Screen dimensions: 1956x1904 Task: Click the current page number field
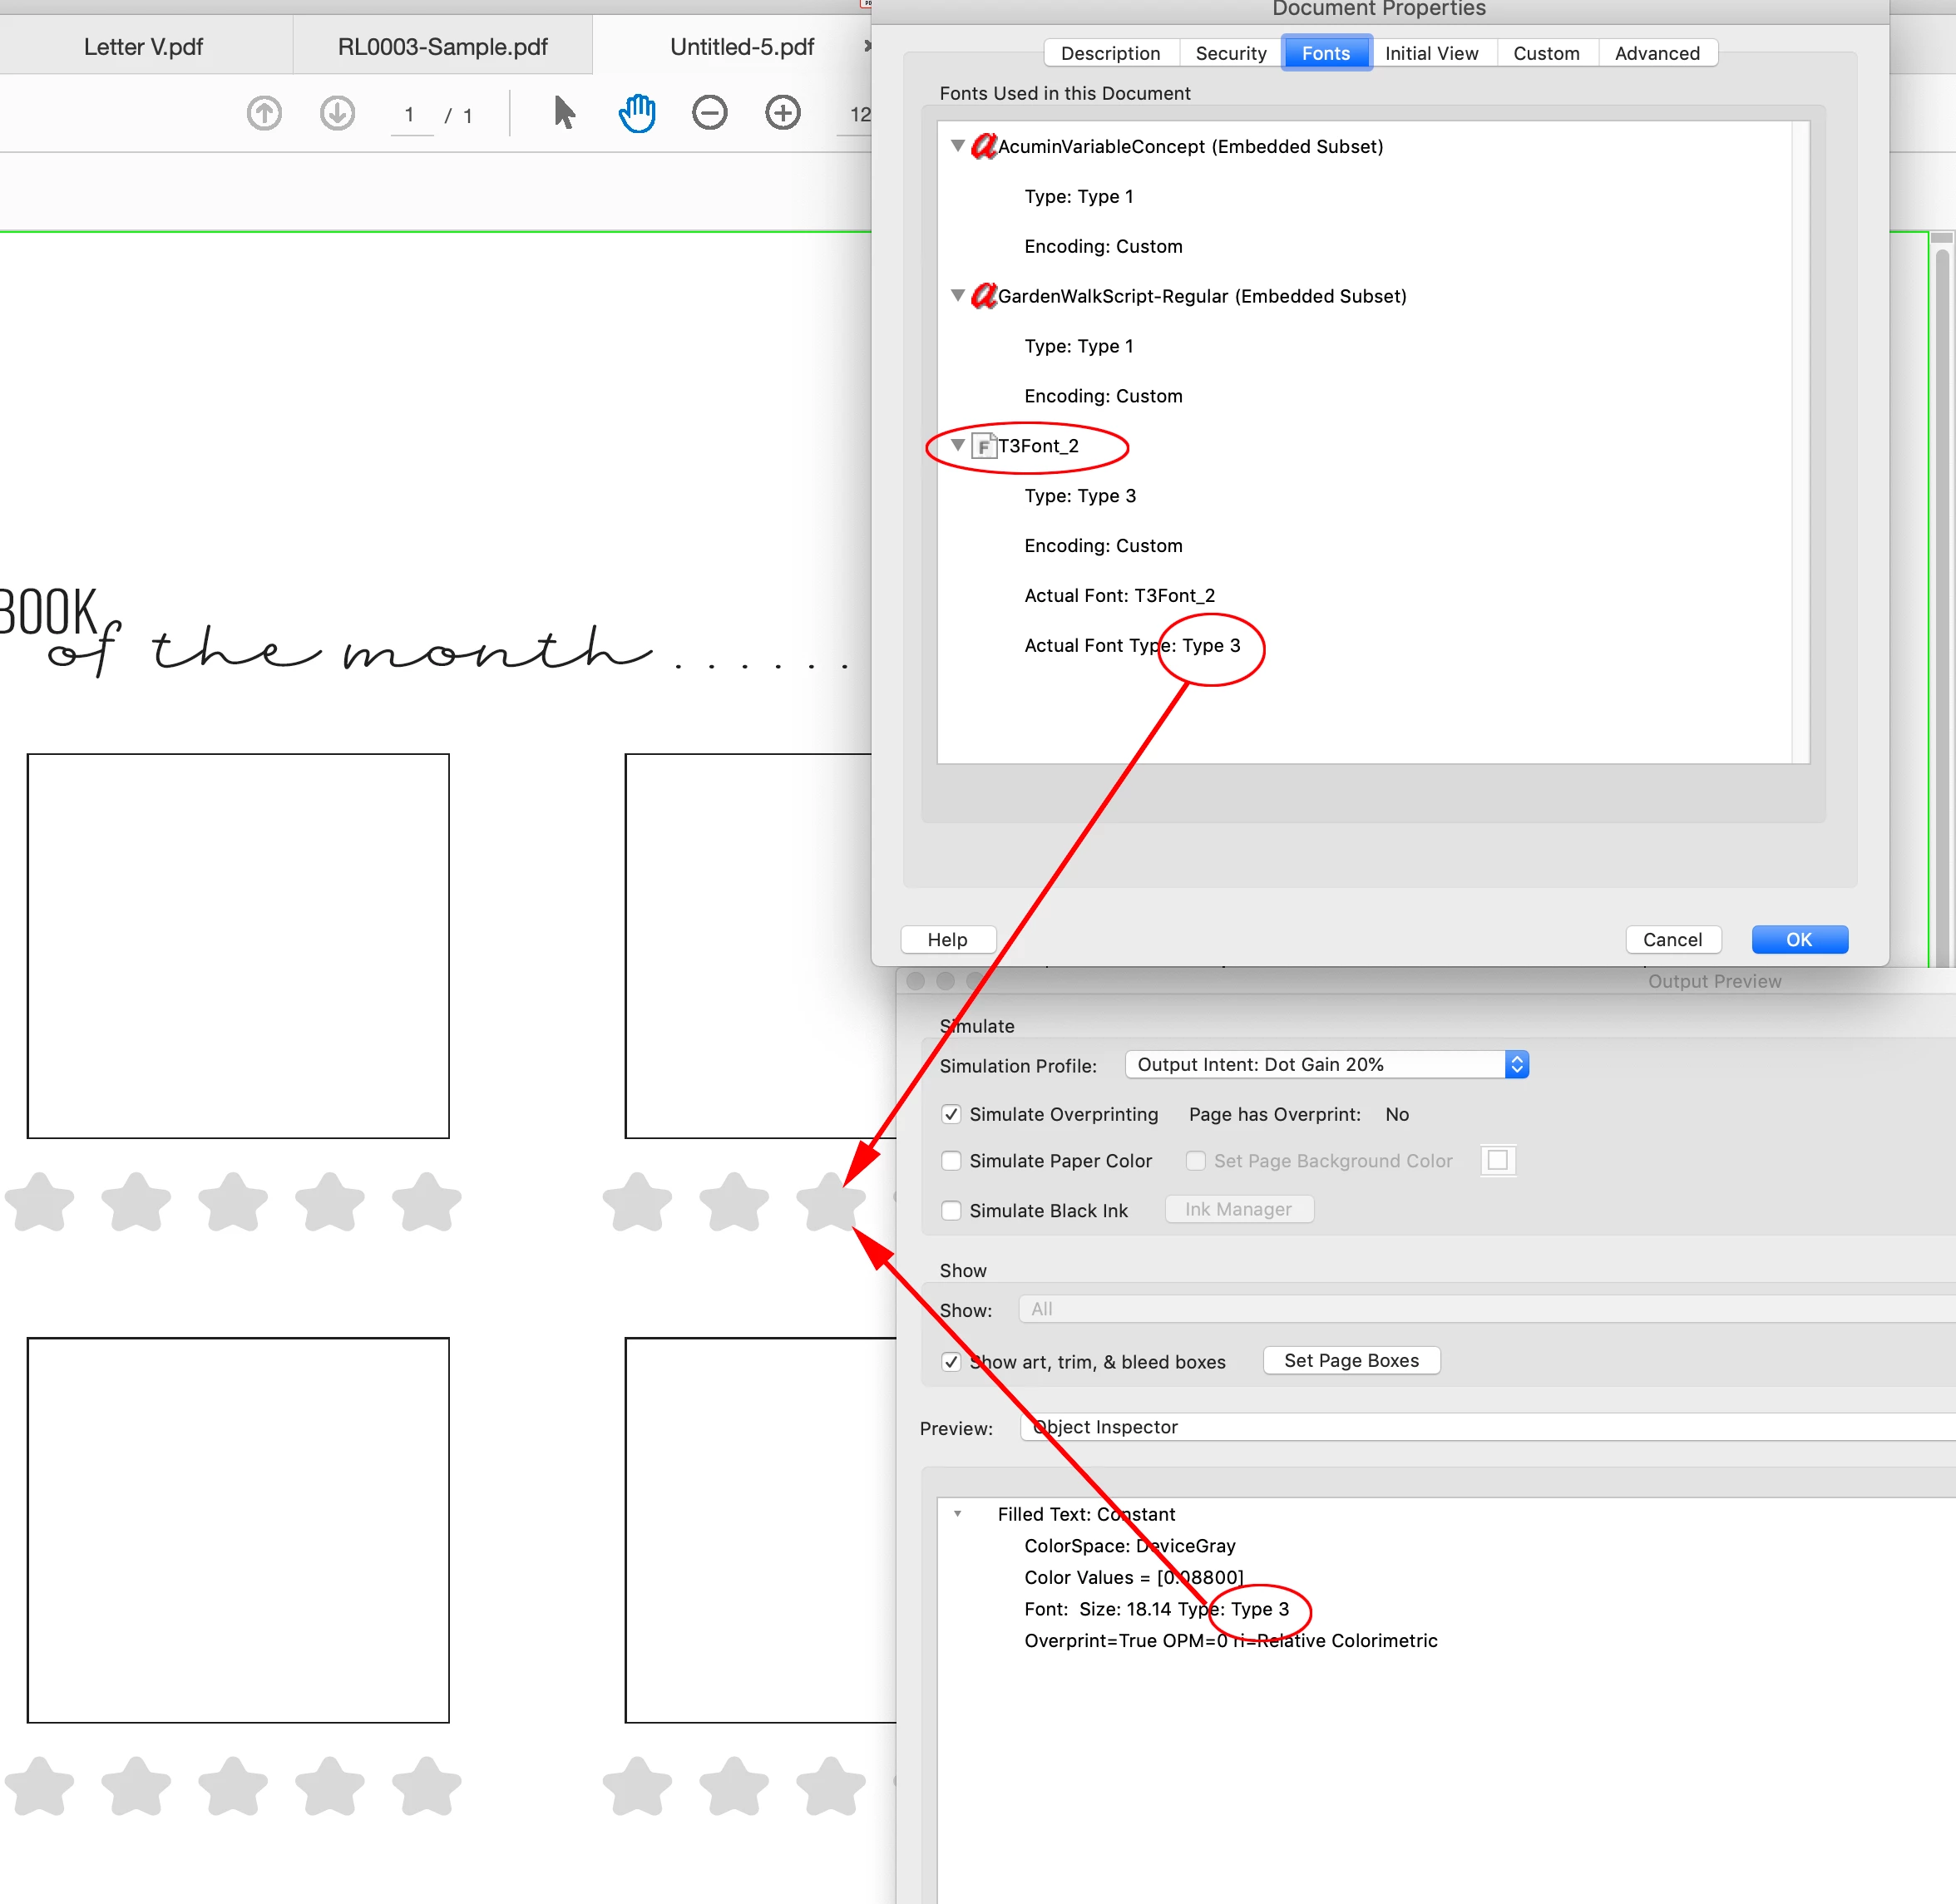point(409,115)
